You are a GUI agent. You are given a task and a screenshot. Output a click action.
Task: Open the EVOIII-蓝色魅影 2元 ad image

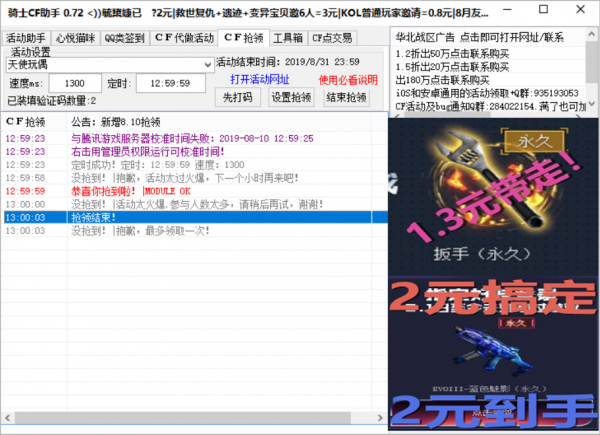coord(493,354)
